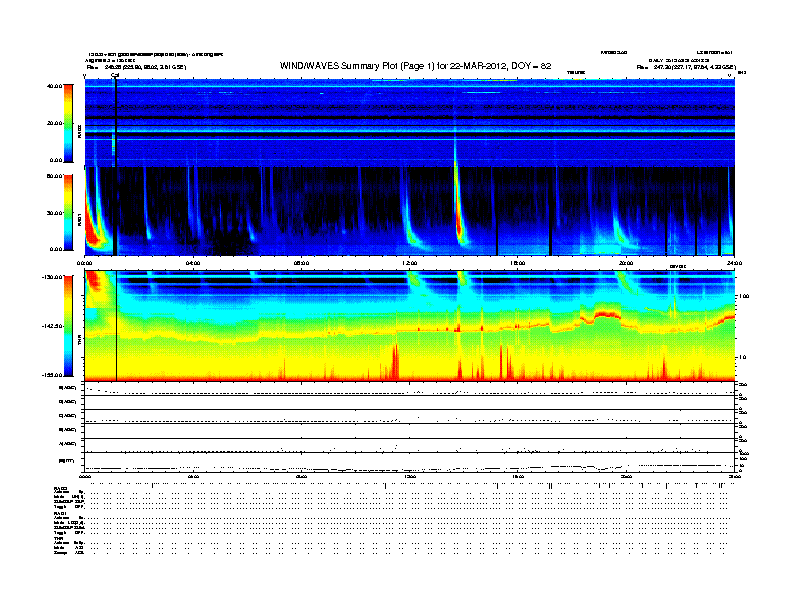
Task: Click the 60.00 label on RAD1 color scale
Action: pyautogui.click(x=54, y=176)
